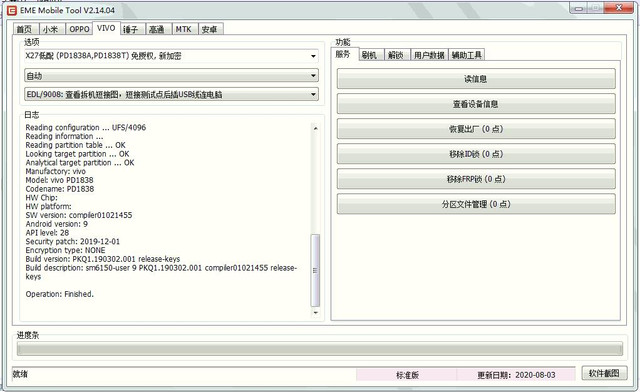Open the 高通 tab
The image size is (640, 392).
[158, 29]
